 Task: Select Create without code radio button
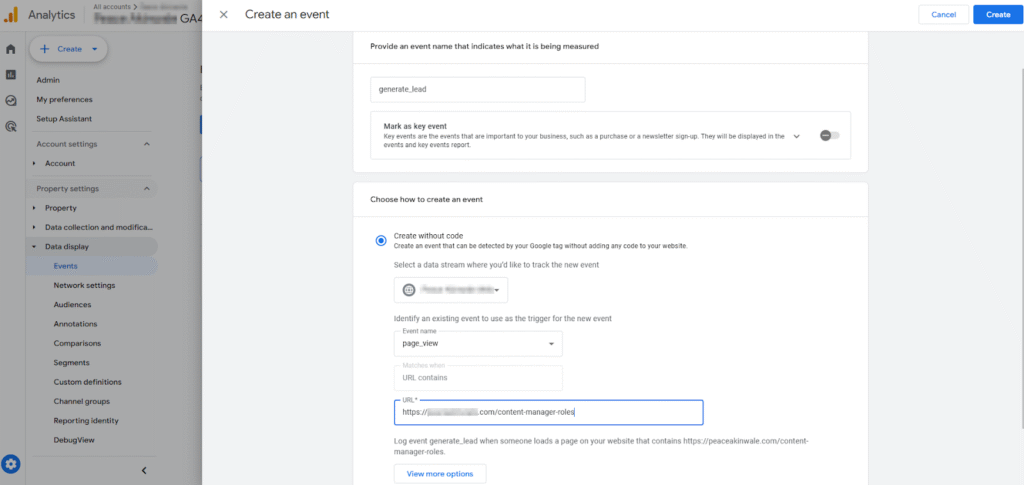(x=380, y=240)
